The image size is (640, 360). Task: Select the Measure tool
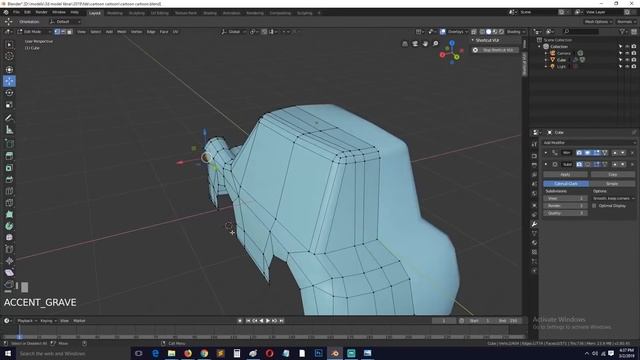pos(9,130)
